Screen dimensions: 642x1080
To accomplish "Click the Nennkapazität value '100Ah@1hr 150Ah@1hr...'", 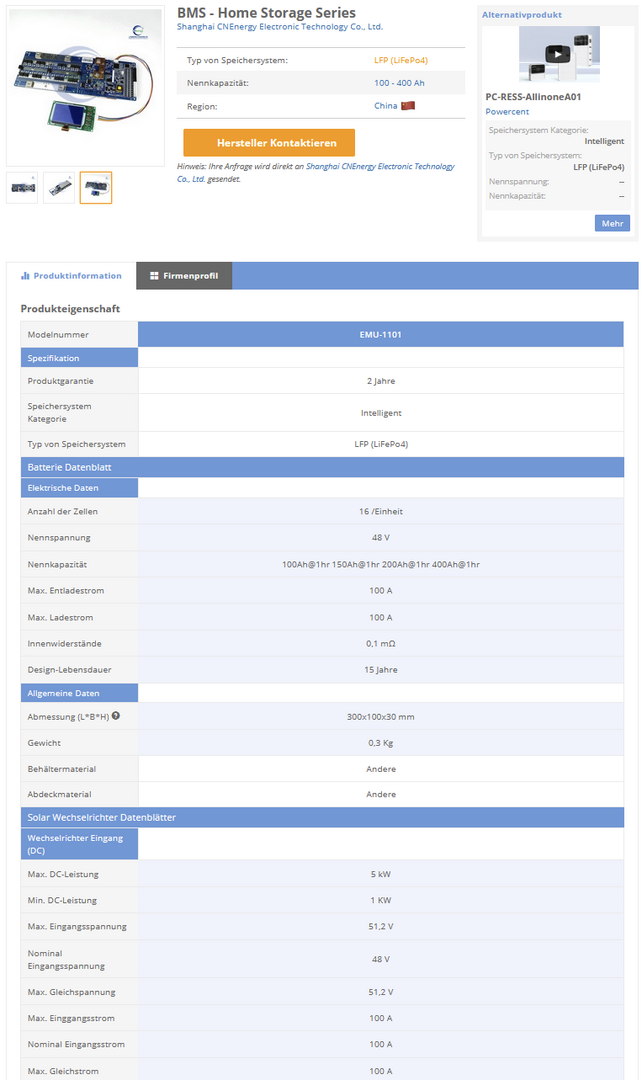I will click(x=381, y=564).
